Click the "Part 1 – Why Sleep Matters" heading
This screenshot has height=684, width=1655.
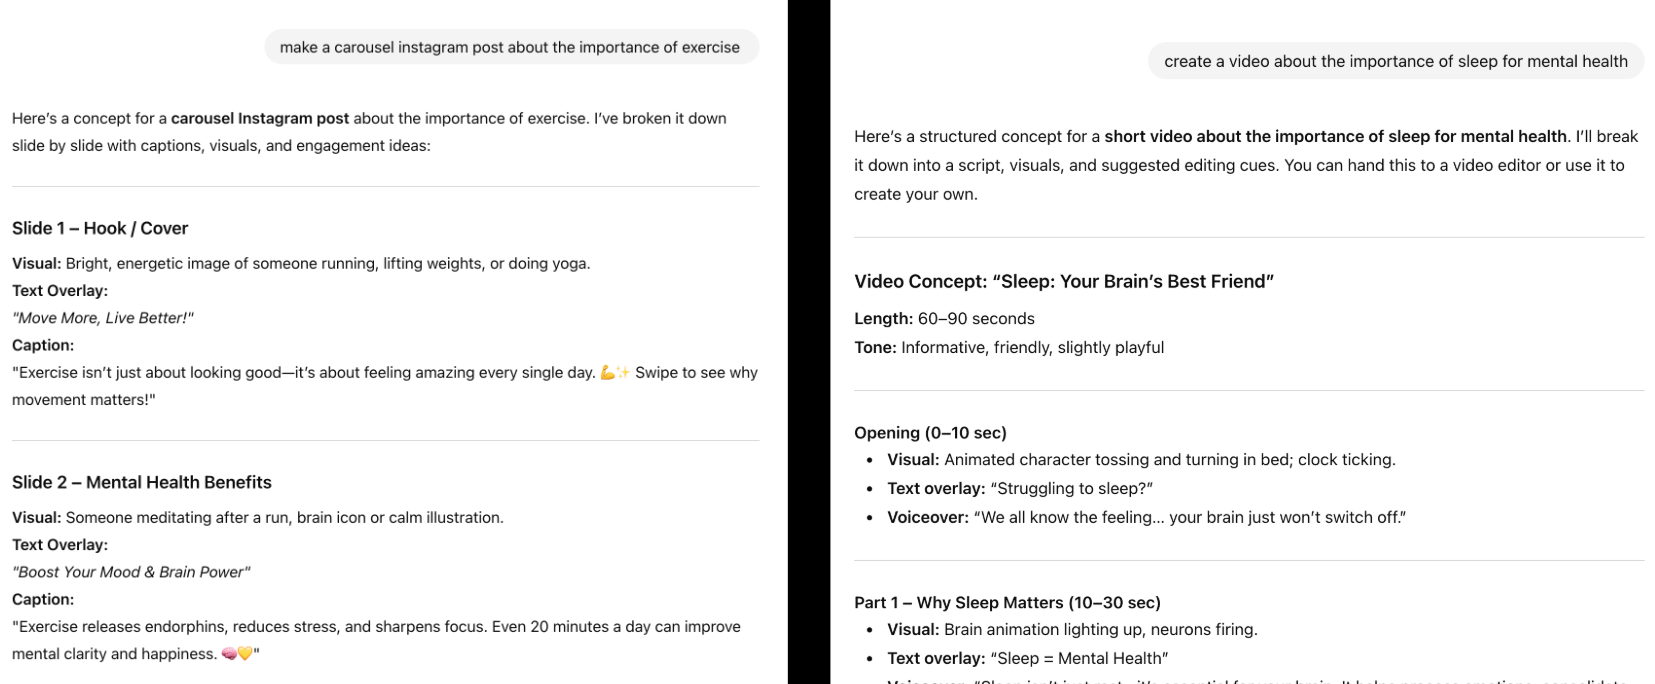(1007, 602)
